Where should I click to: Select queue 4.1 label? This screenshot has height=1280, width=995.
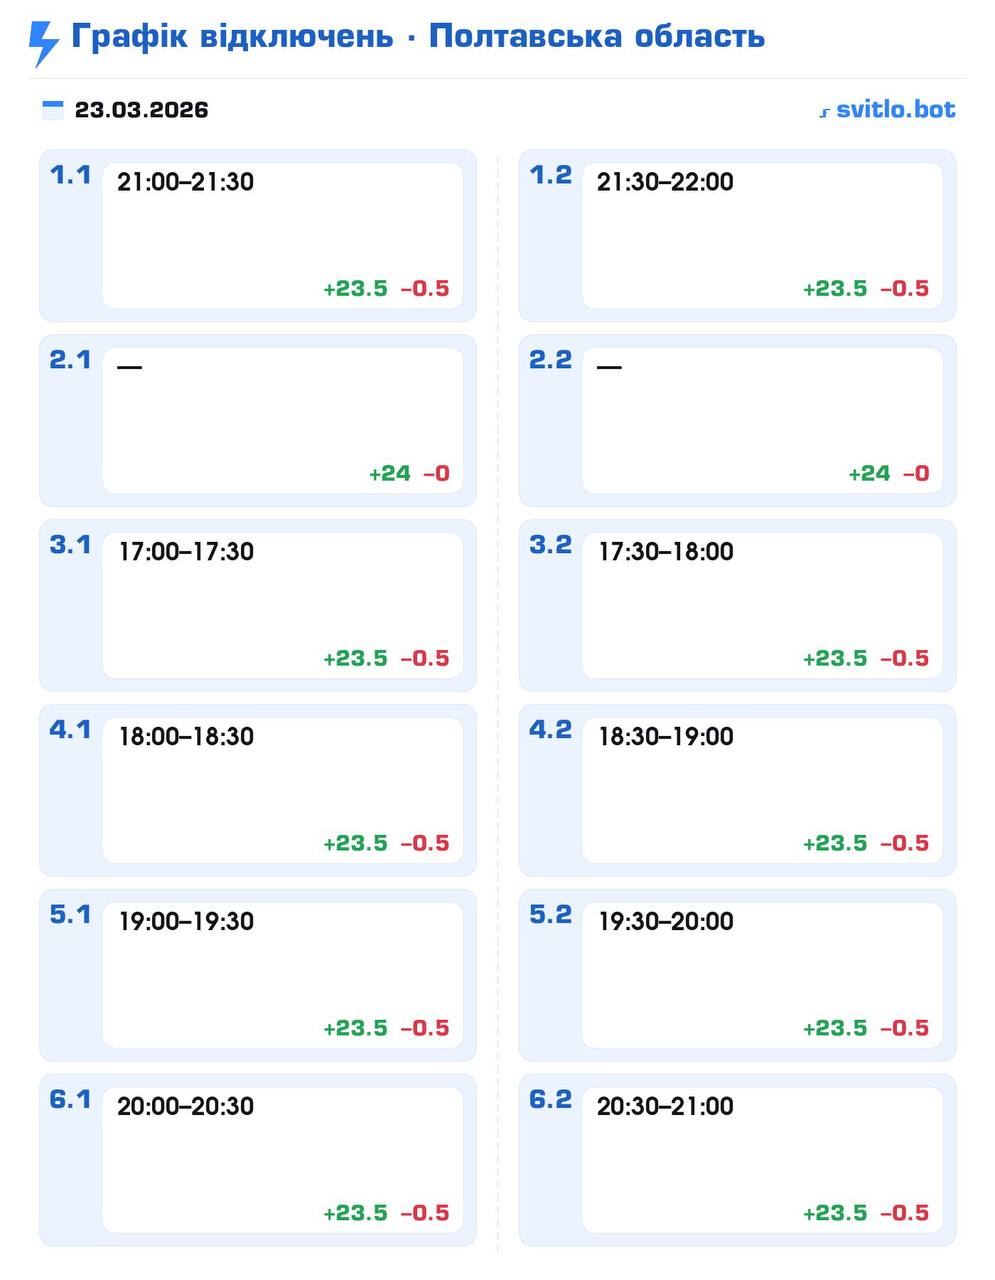70,730
